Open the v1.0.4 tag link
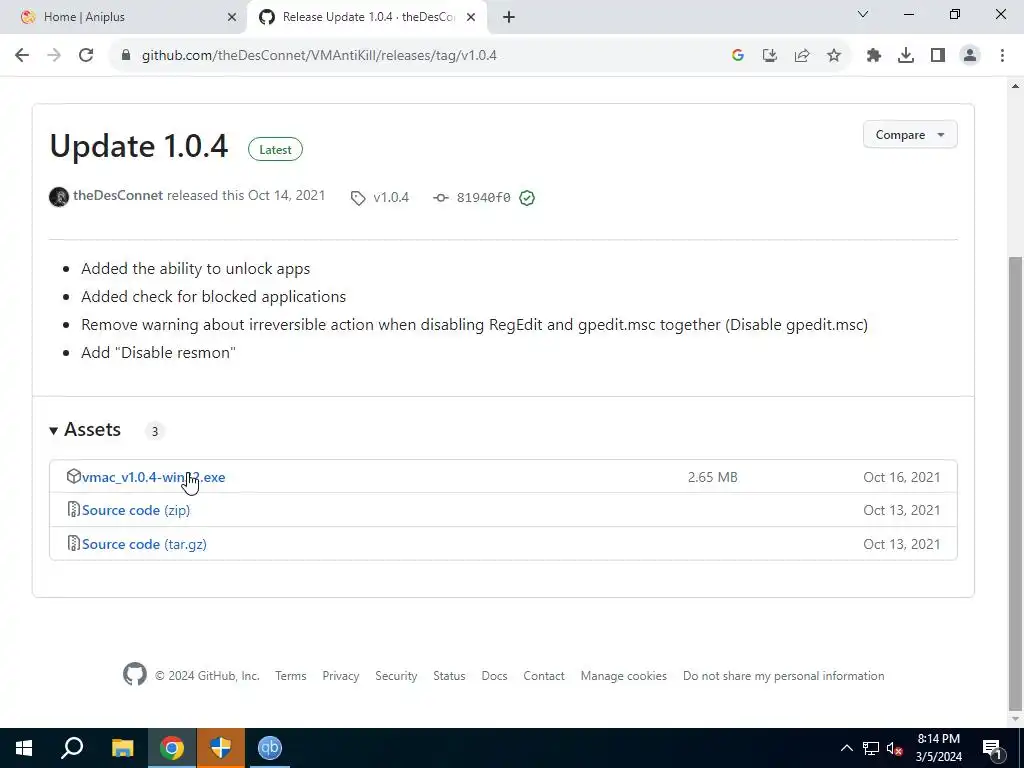Viewport: 1024px width, 768px height. [391, 197]
